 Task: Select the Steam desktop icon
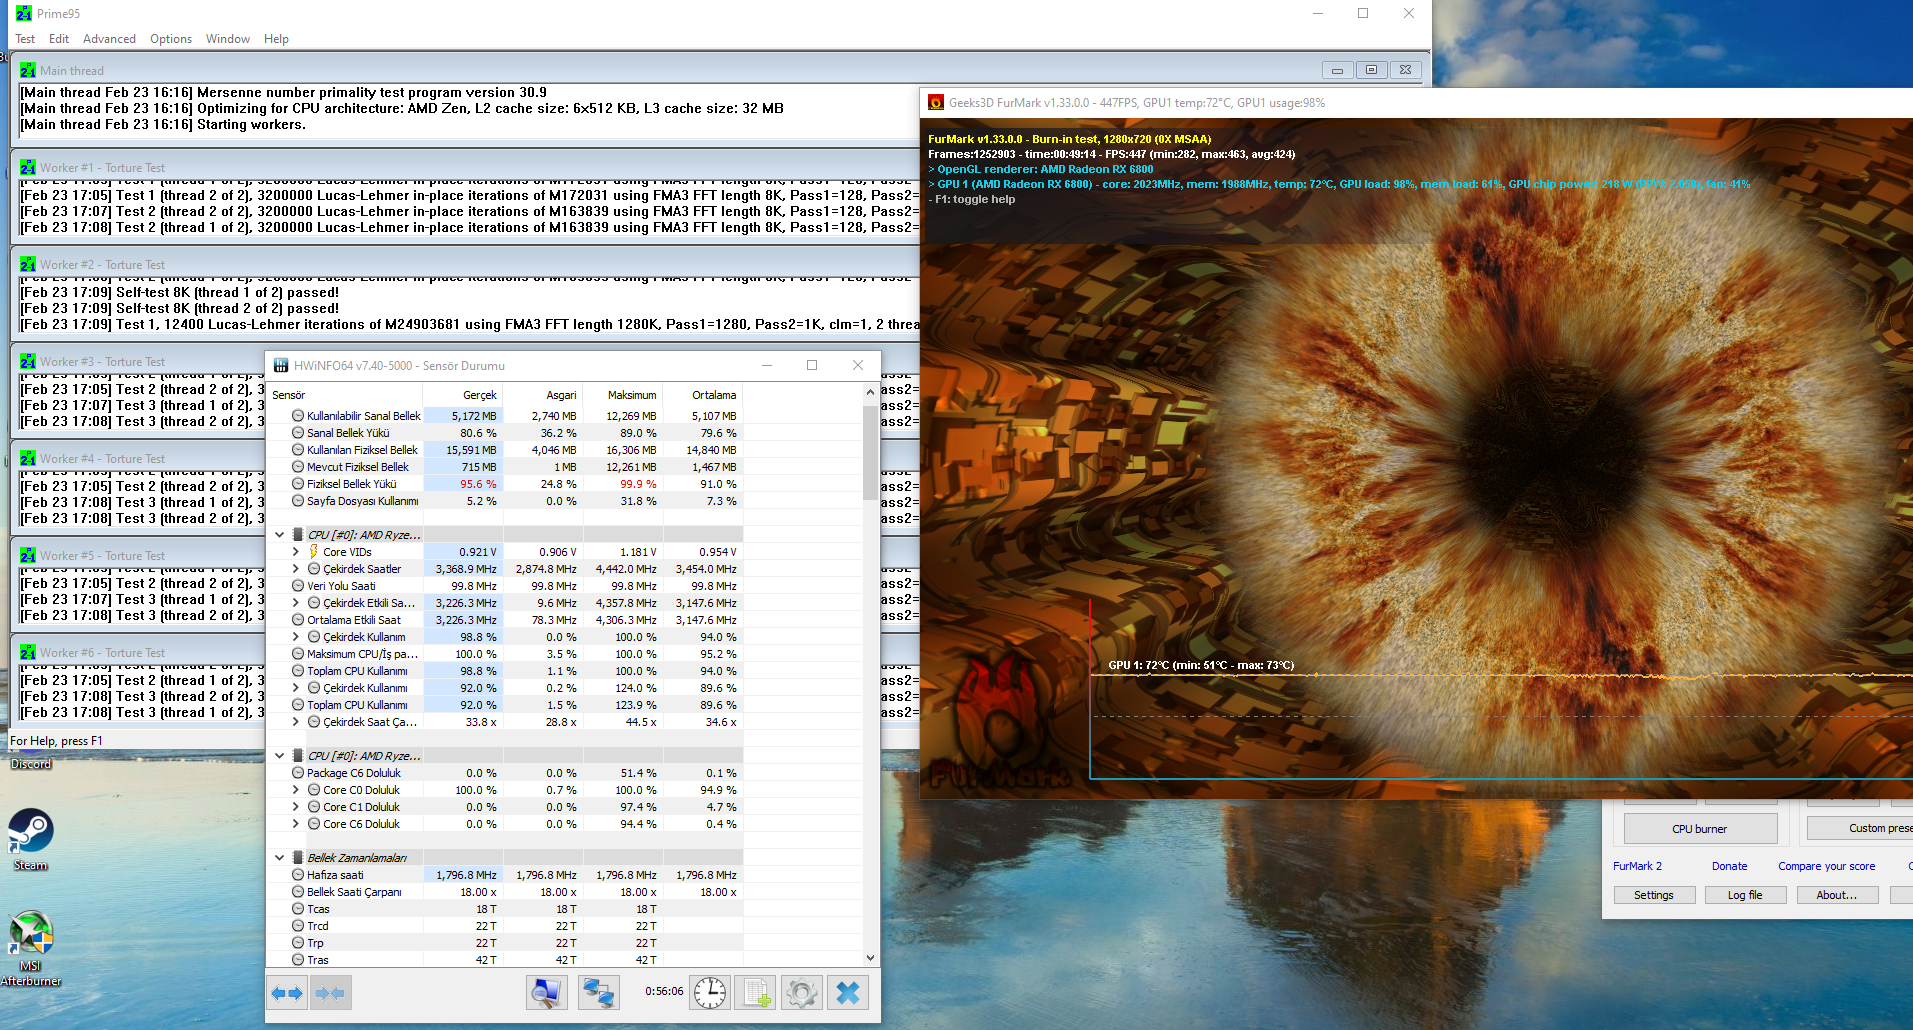[x=31, y=840]
